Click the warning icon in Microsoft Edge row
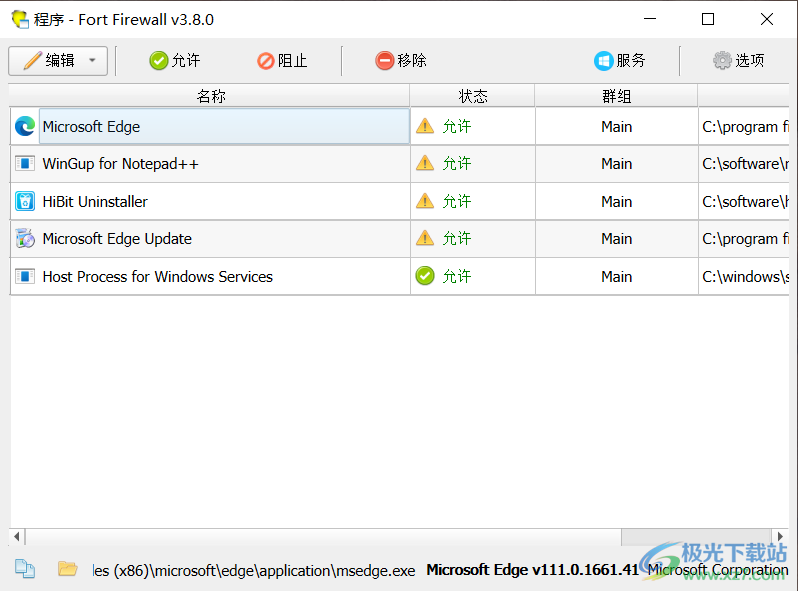This screenshot has height=591, width=798. (x=425, y=126)
